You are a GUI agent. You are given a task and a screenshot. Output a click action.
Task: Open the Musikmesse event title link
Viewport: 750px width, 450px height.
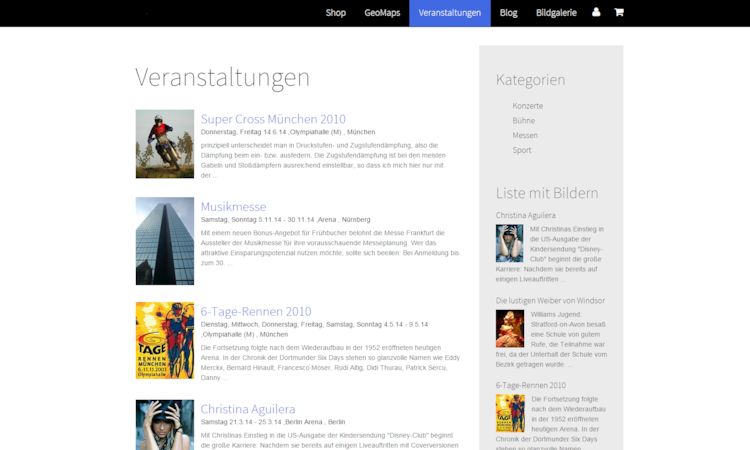233,207
